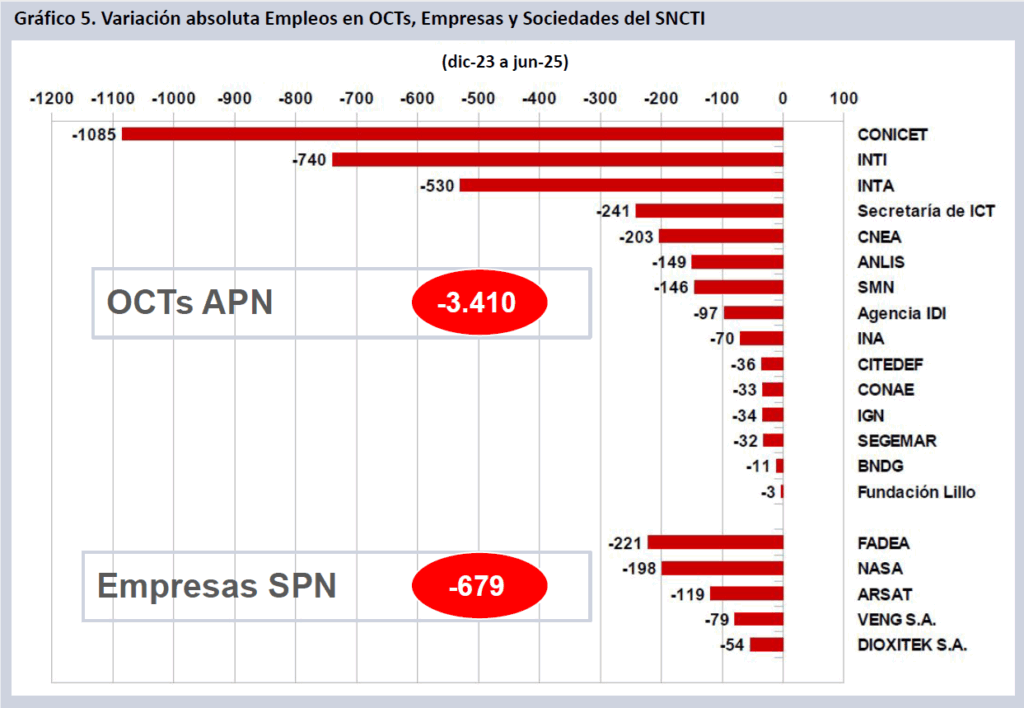This screenshot has width=1024, height=708.
Task: Click the CONICET bar in the chart
Action: tap(452, 134)
